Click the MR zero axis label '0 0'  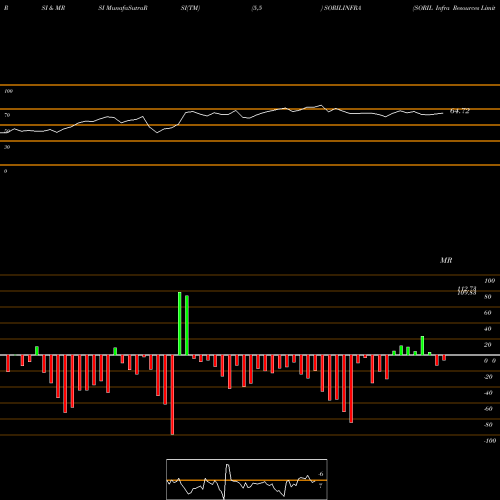[x=490, y=361]
